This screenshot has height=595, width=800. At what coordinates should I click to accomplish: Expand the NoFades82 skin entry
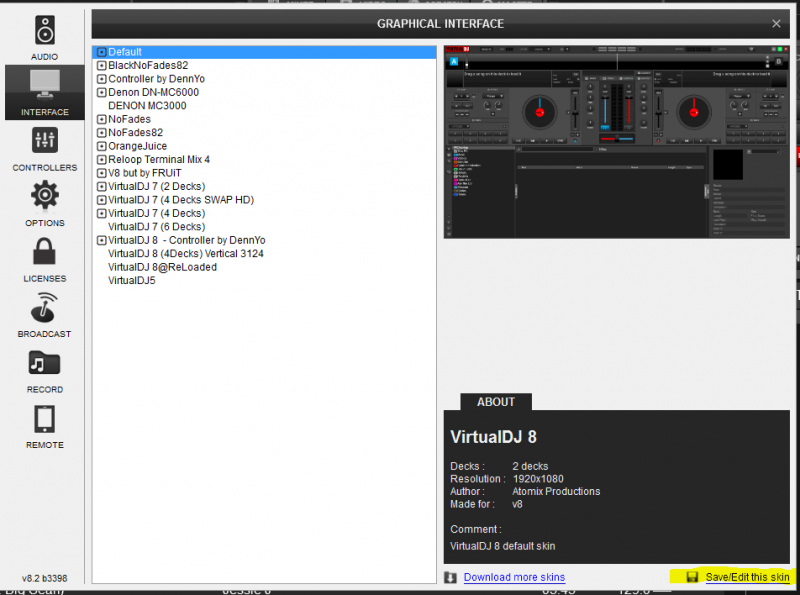[x=102, y=133]
